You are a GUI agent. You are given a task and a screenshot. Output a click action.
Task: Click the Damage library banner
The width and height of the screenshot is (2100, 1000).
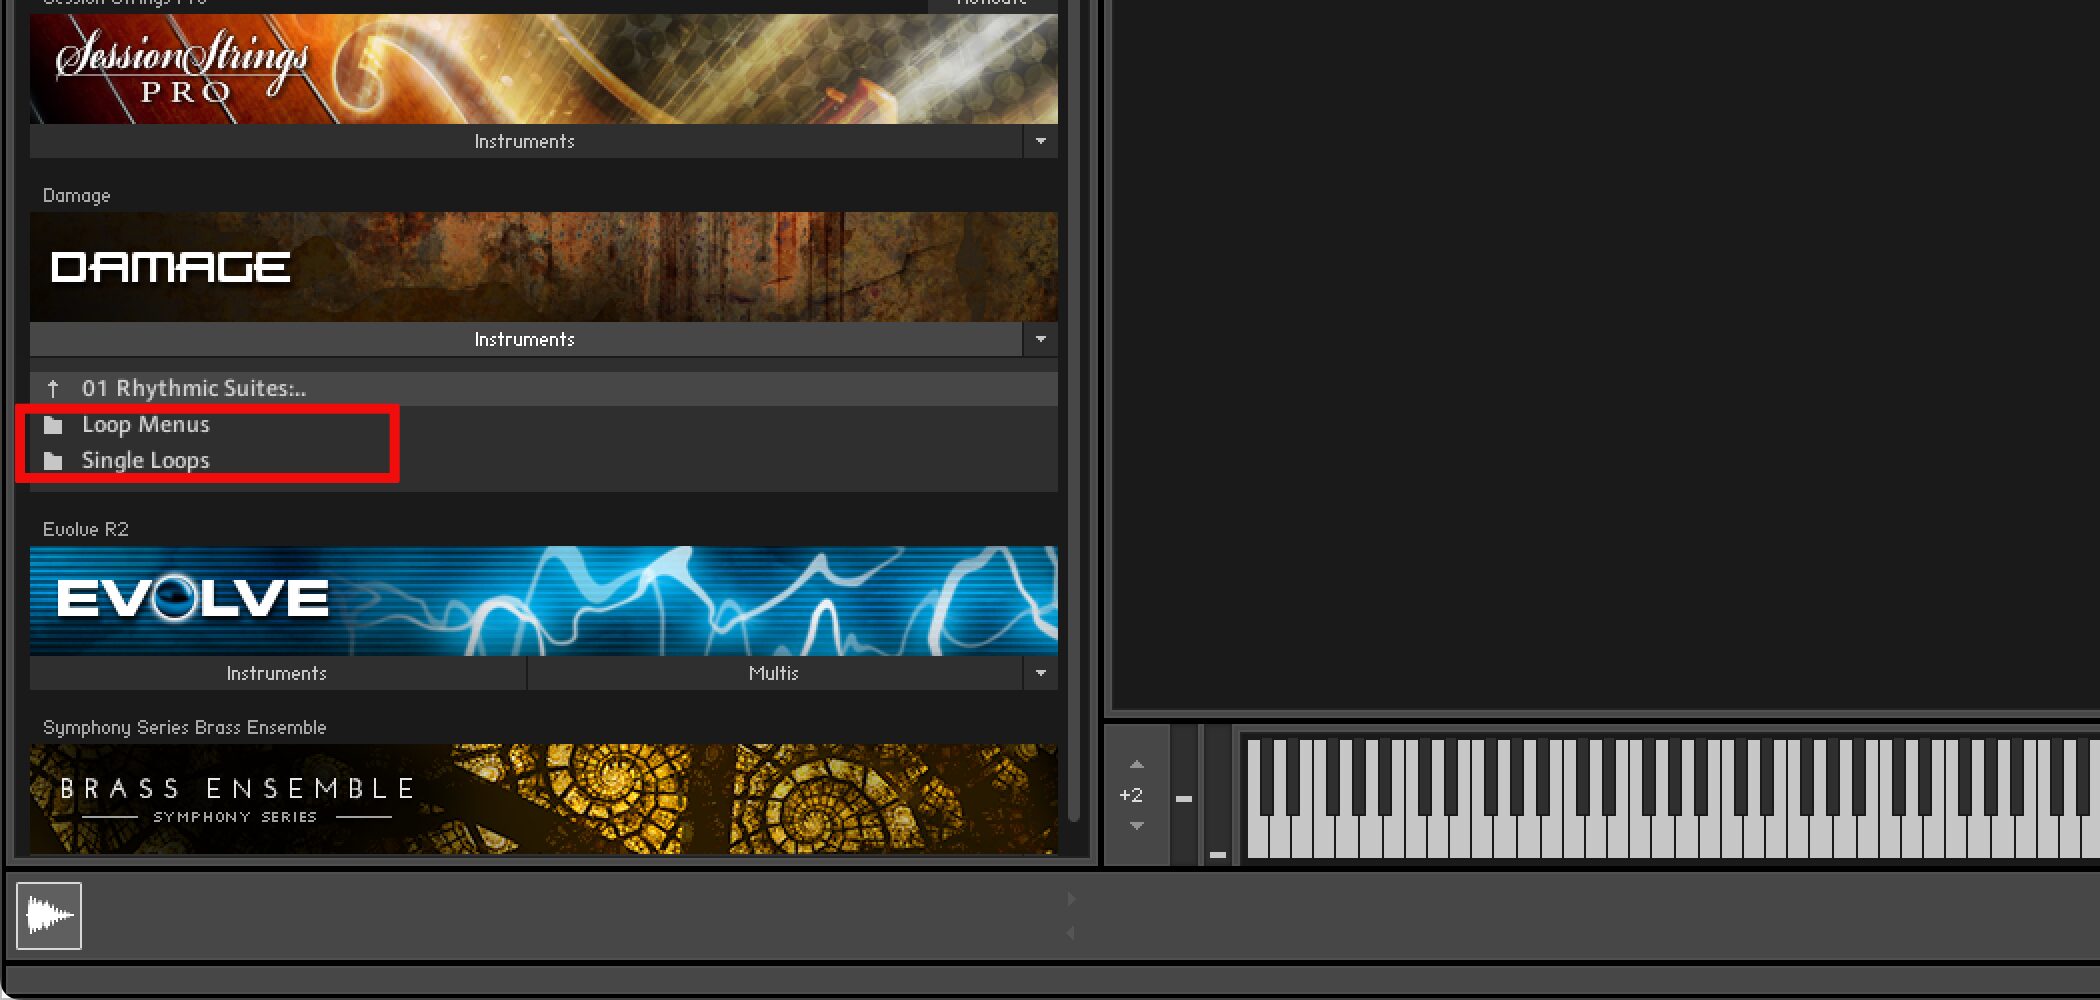543,267
